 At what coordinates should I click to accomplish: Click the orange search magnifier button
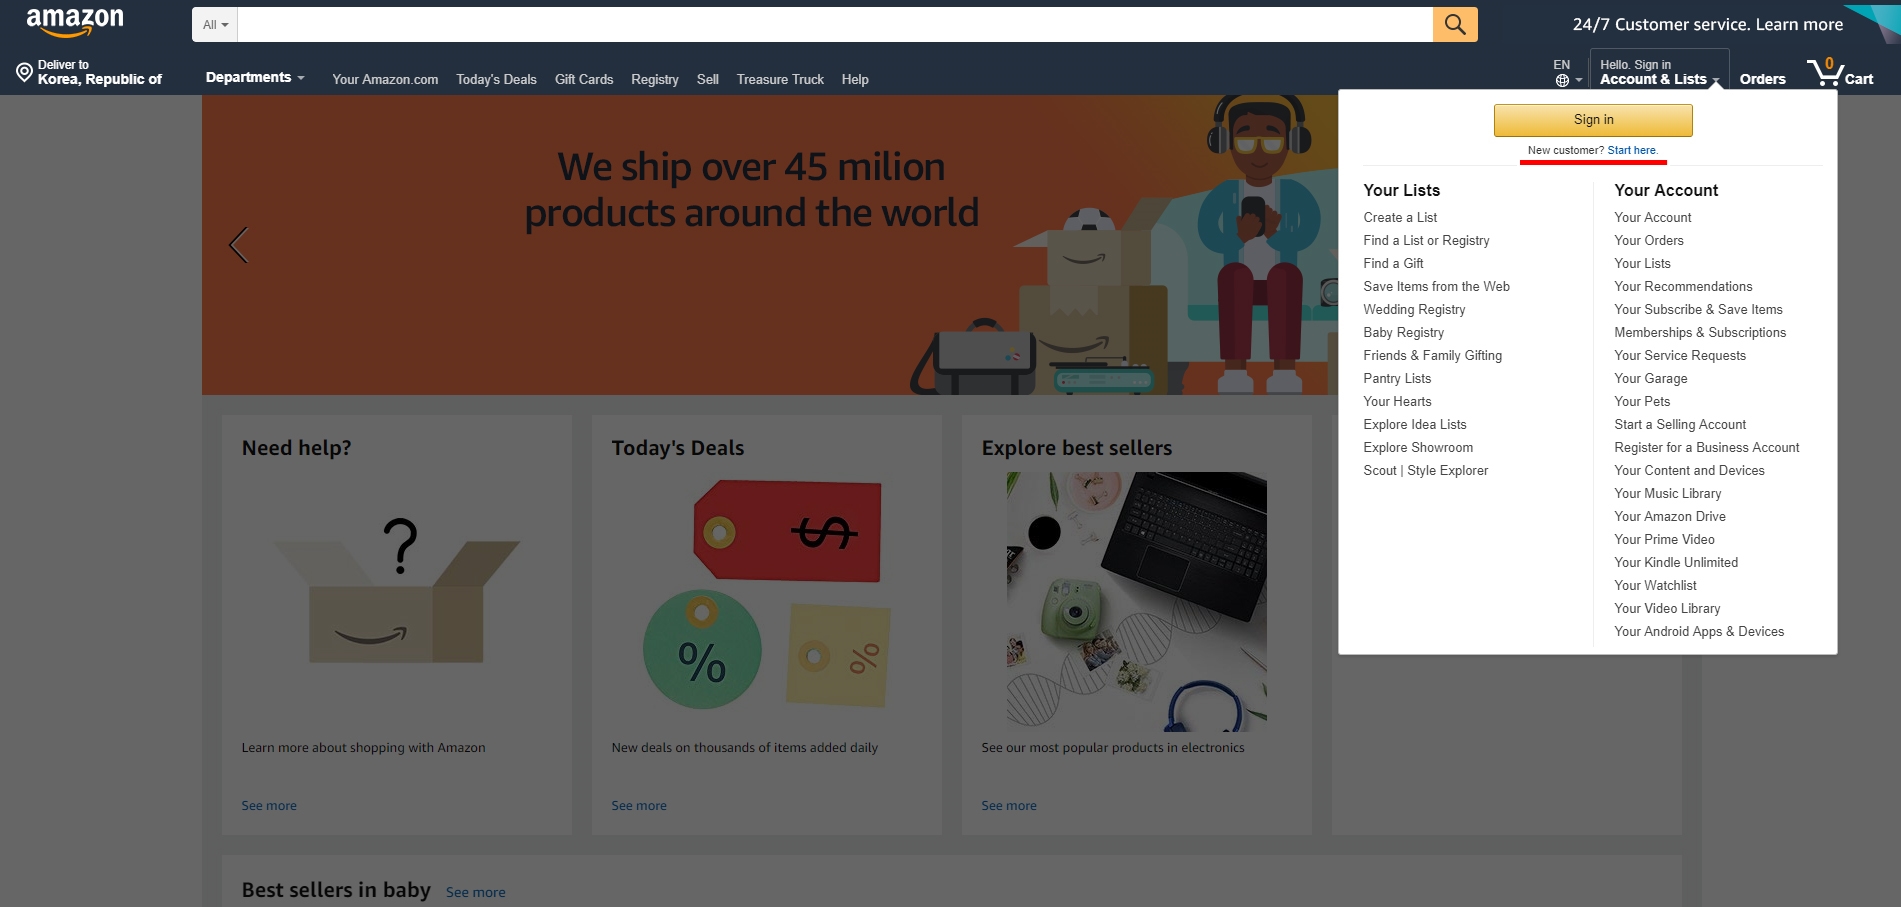[1454, 25]
